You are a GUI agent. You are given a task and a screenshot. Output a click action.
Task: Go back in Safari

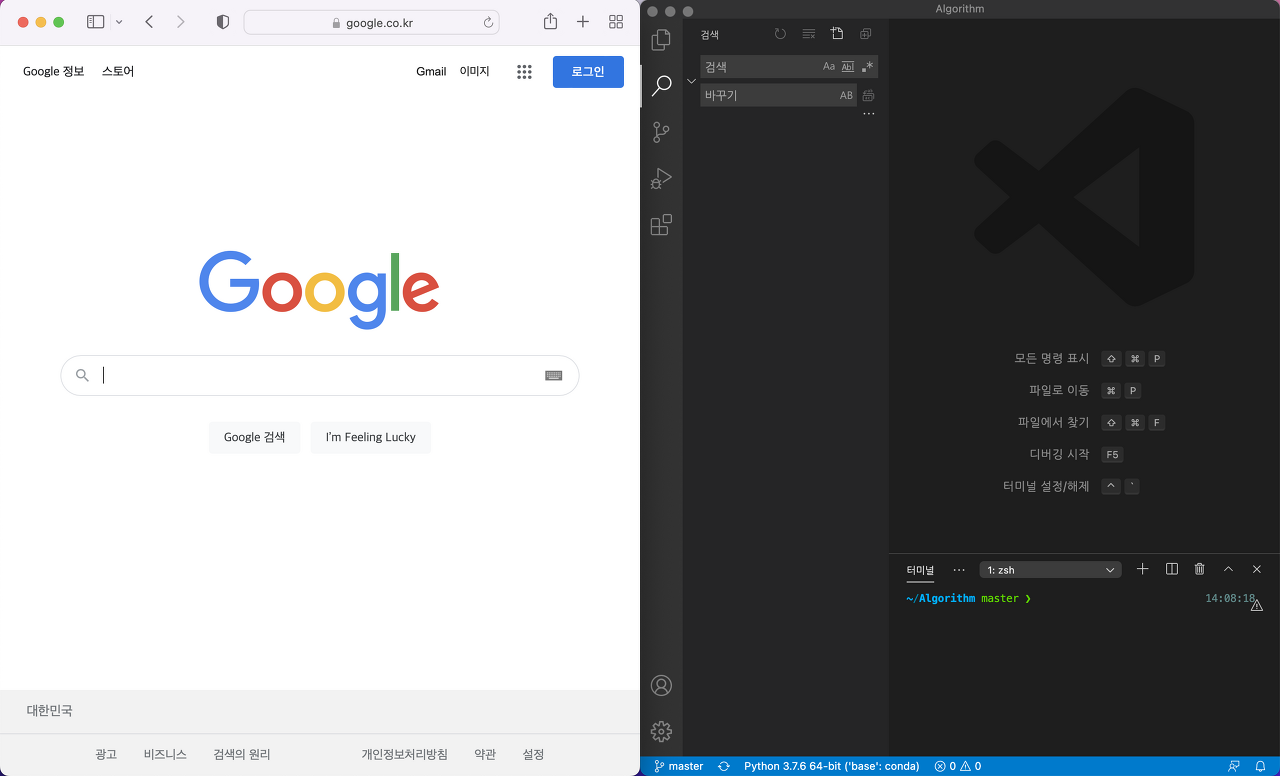pos(149,22)
